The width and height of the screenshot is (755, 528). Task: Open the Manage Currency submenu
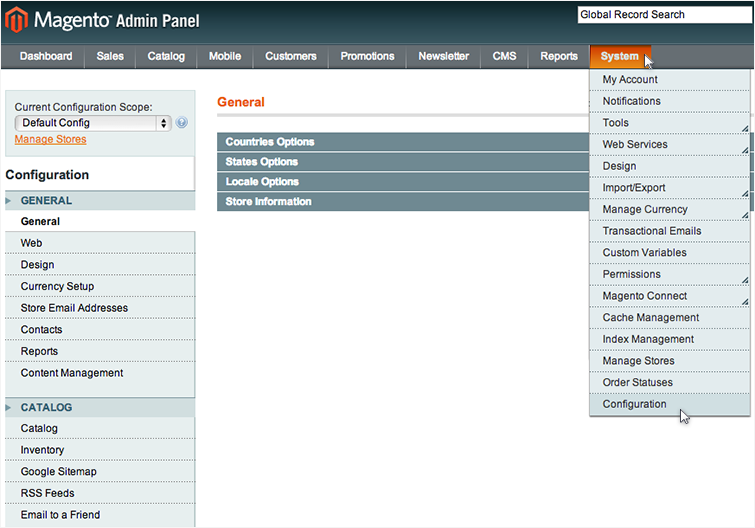click(x=669, y=209)
